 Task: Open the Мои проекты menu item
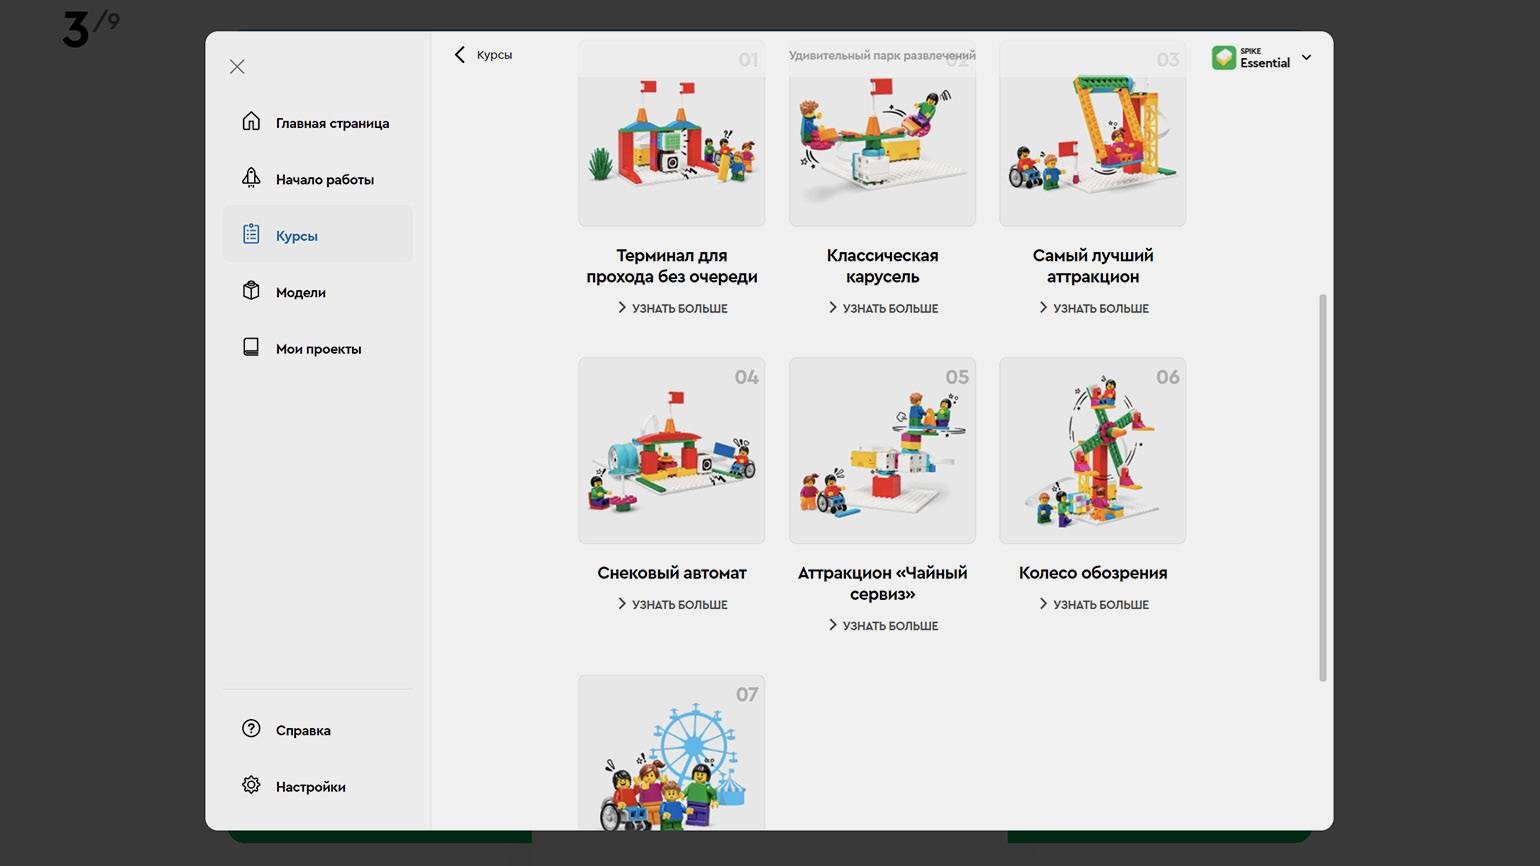pos(318,348)
